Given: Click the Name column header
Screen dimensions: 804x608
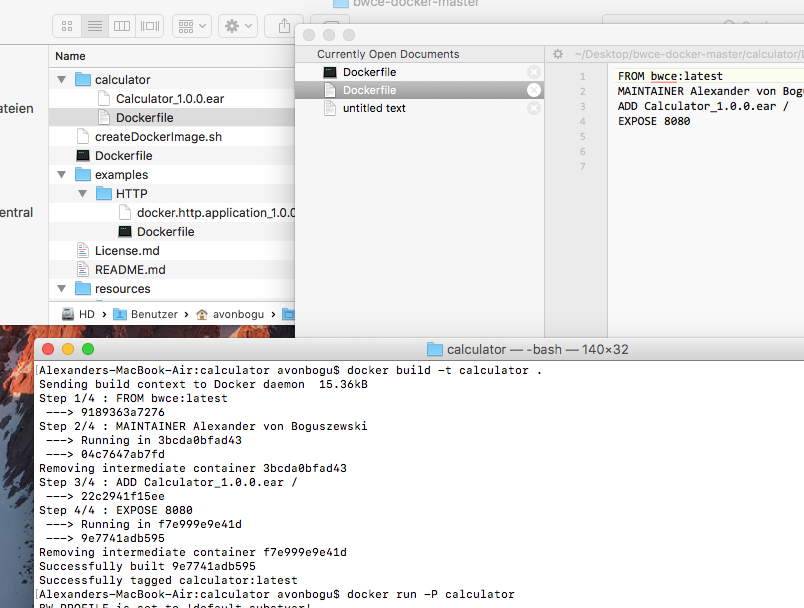Looking at the screenshot, I should point(71,56).
